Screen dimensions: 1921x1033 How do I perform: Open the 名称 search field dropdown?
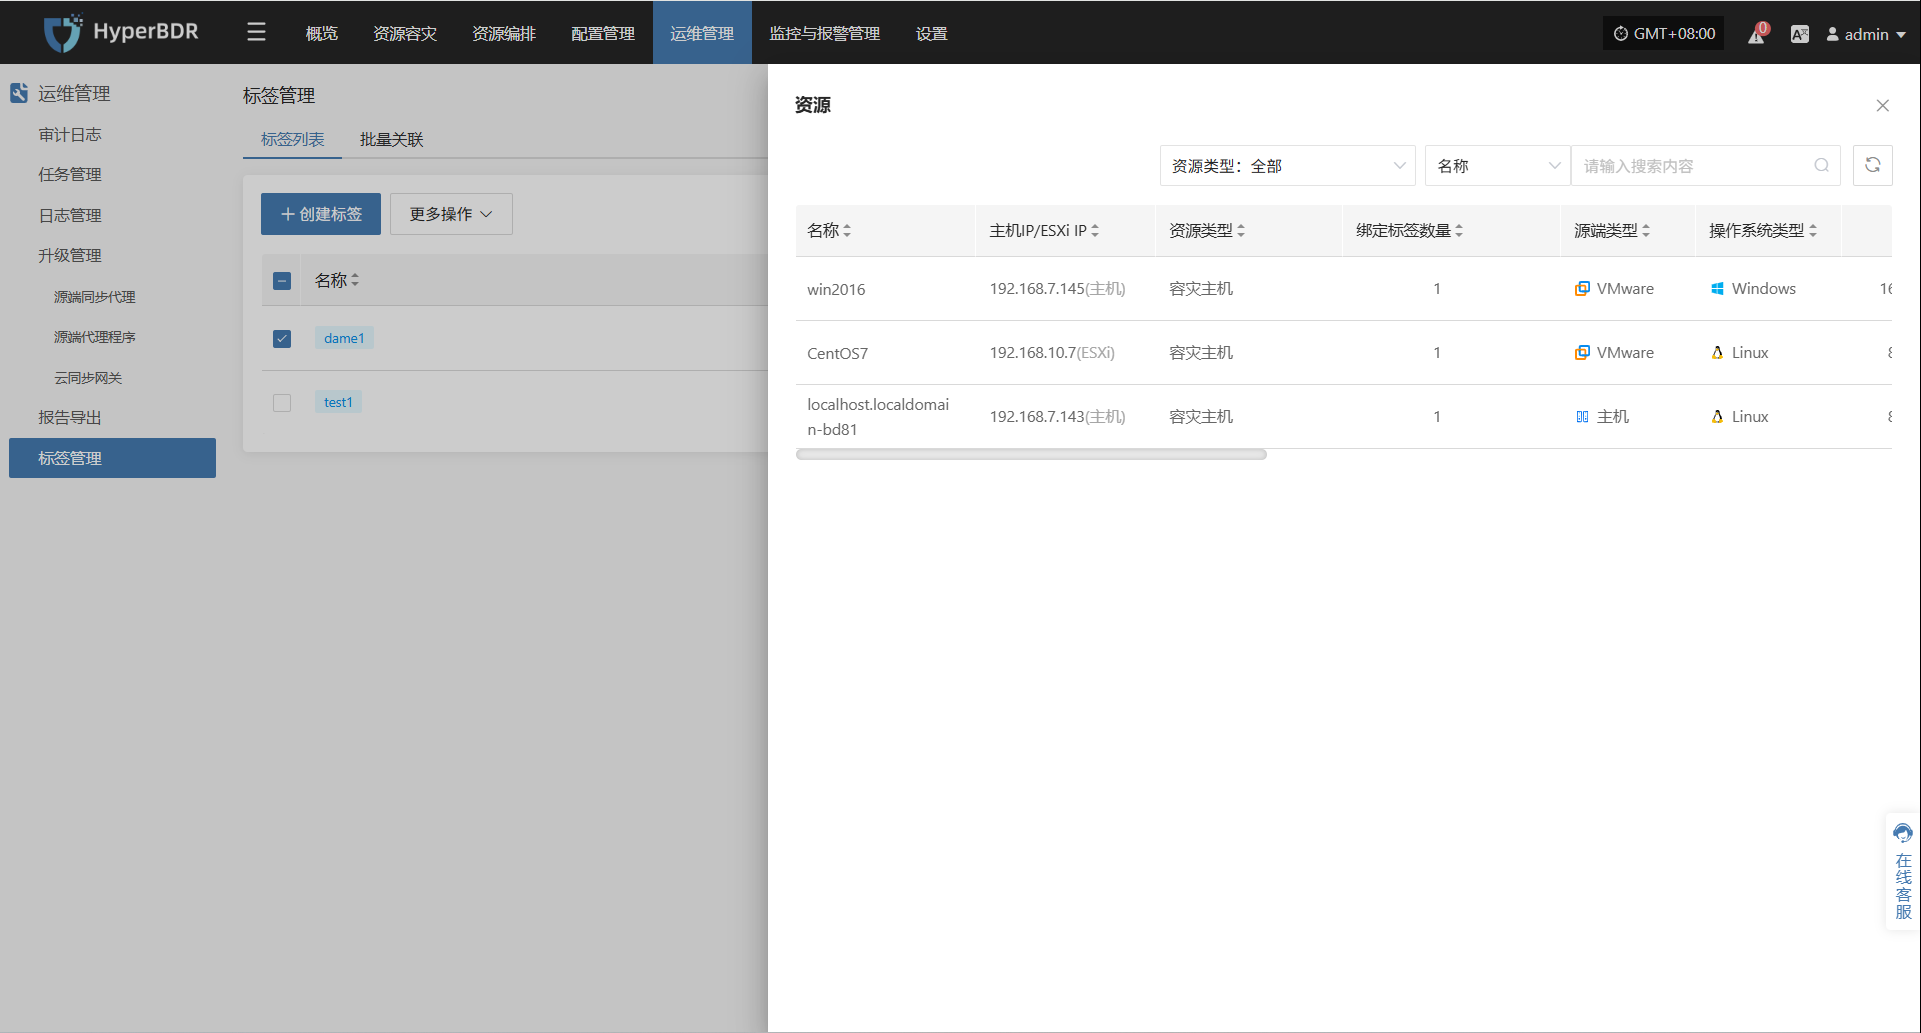click(x=1497, y=166)
